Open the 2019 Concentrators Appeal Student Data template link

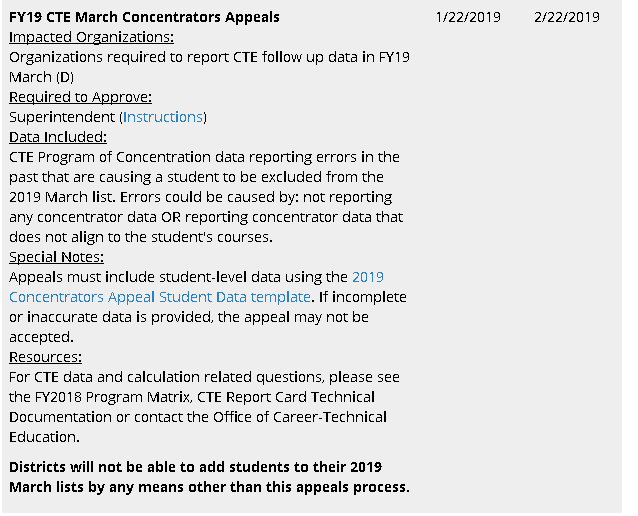point(160,297)
